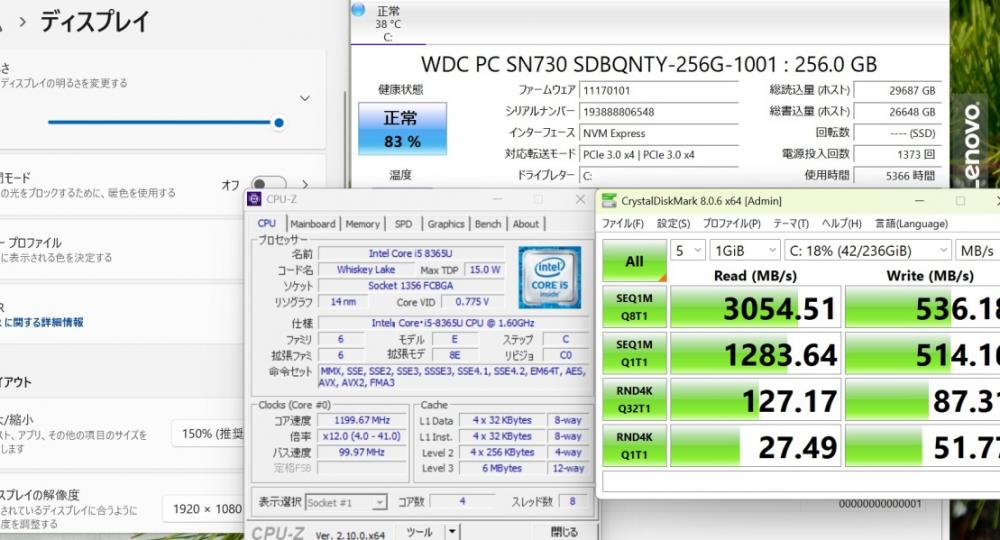Run the SEQ1M Q8T1 test button
The height and width of the screenshot is (540, 1000).
[635, 307]
